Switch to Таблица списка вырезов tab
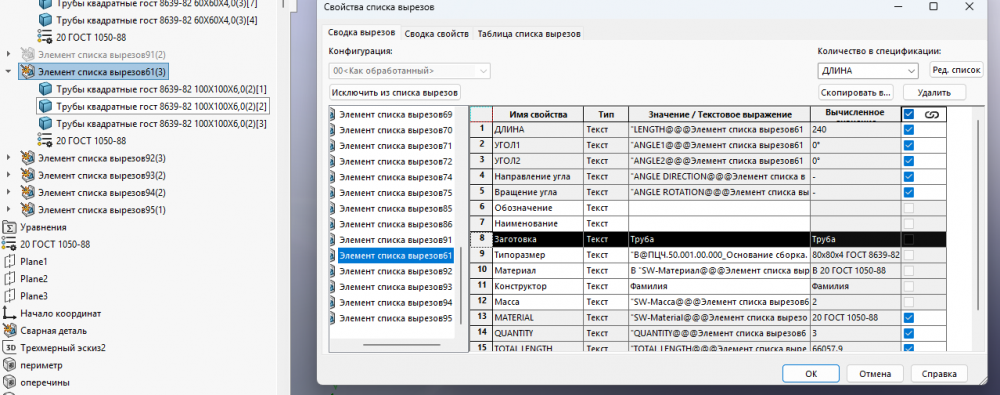The image size is (1000, 395). pyautogui.click(x=529, y=34)
